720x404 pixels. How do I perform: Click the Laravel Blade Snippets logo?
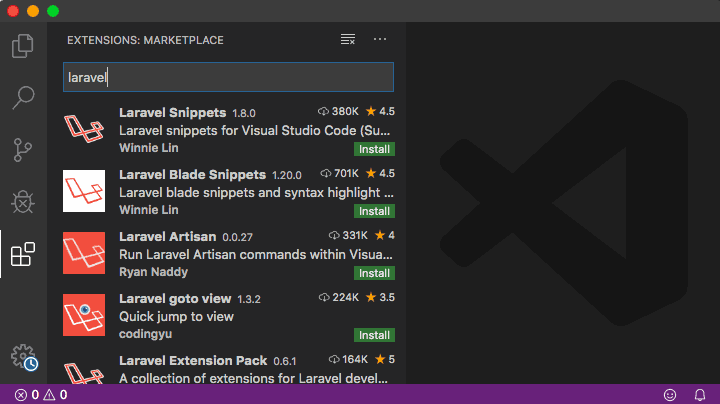[84, 191]
